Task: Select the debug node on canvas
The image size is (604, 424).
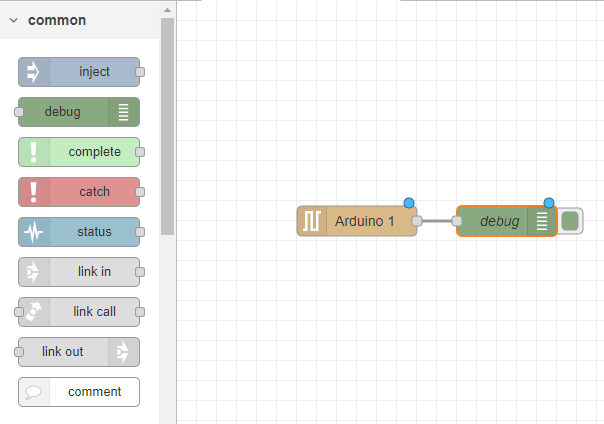Action: coord(507,221)
